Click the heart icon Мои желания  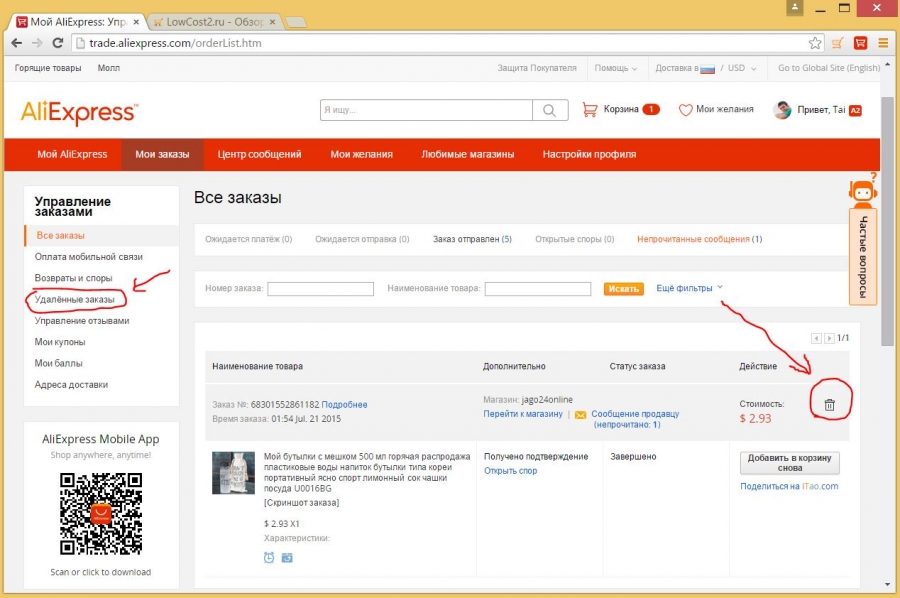(x=685, y=110)
